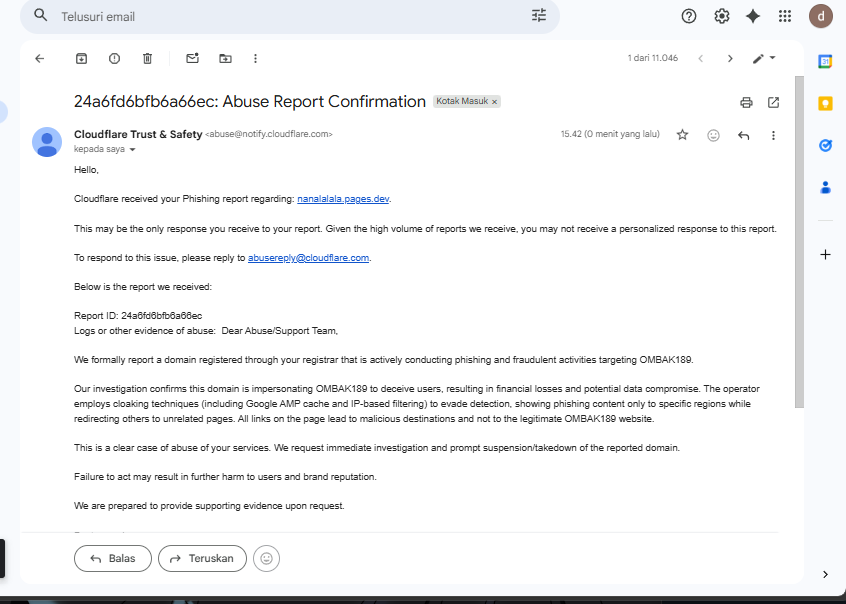Open Gmail settings gear
This screenshot has height=604, width=846.
tap(722, 16)
